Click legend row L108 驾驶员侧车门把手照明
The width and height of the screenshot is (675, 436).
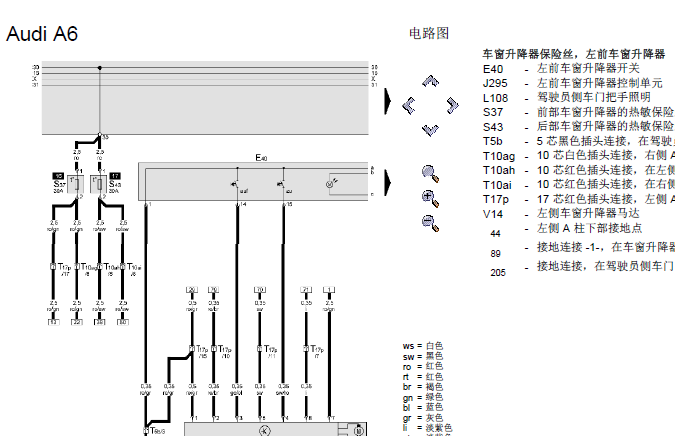pyautogui.click(x=567, y=98)
